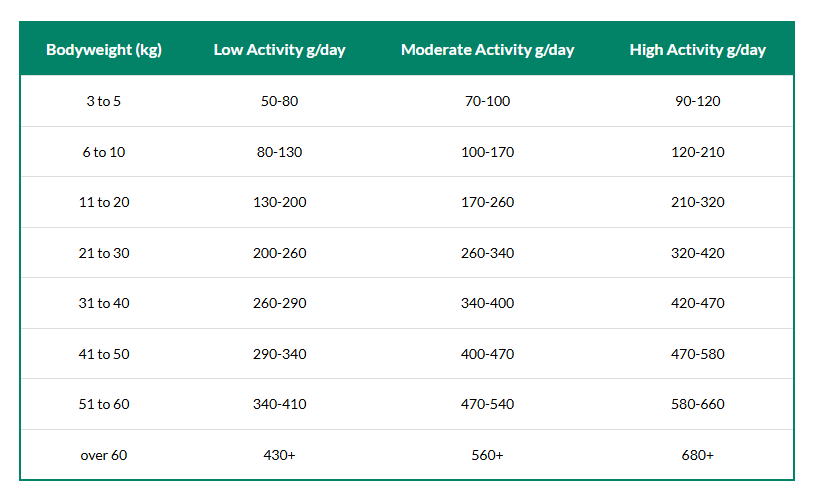Select the 3 to 5 bodyweight cell
This screenshot has width=816, height=494.
[104, 101]
